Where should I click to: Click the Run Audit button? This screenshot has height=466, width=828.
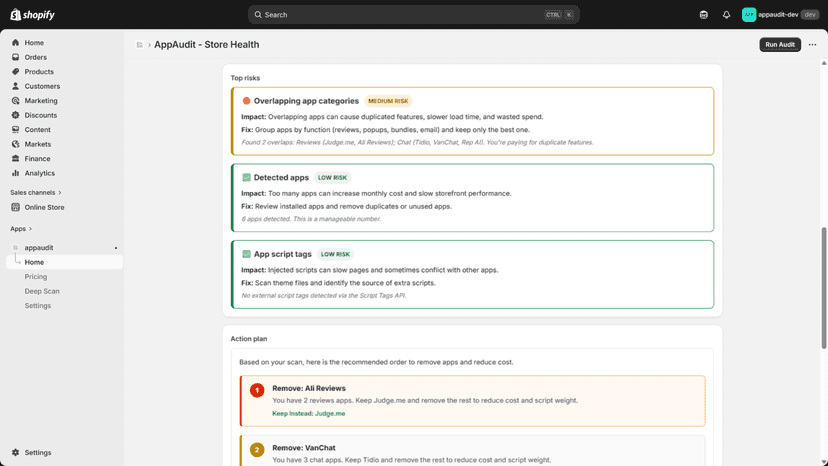point(780,44)
